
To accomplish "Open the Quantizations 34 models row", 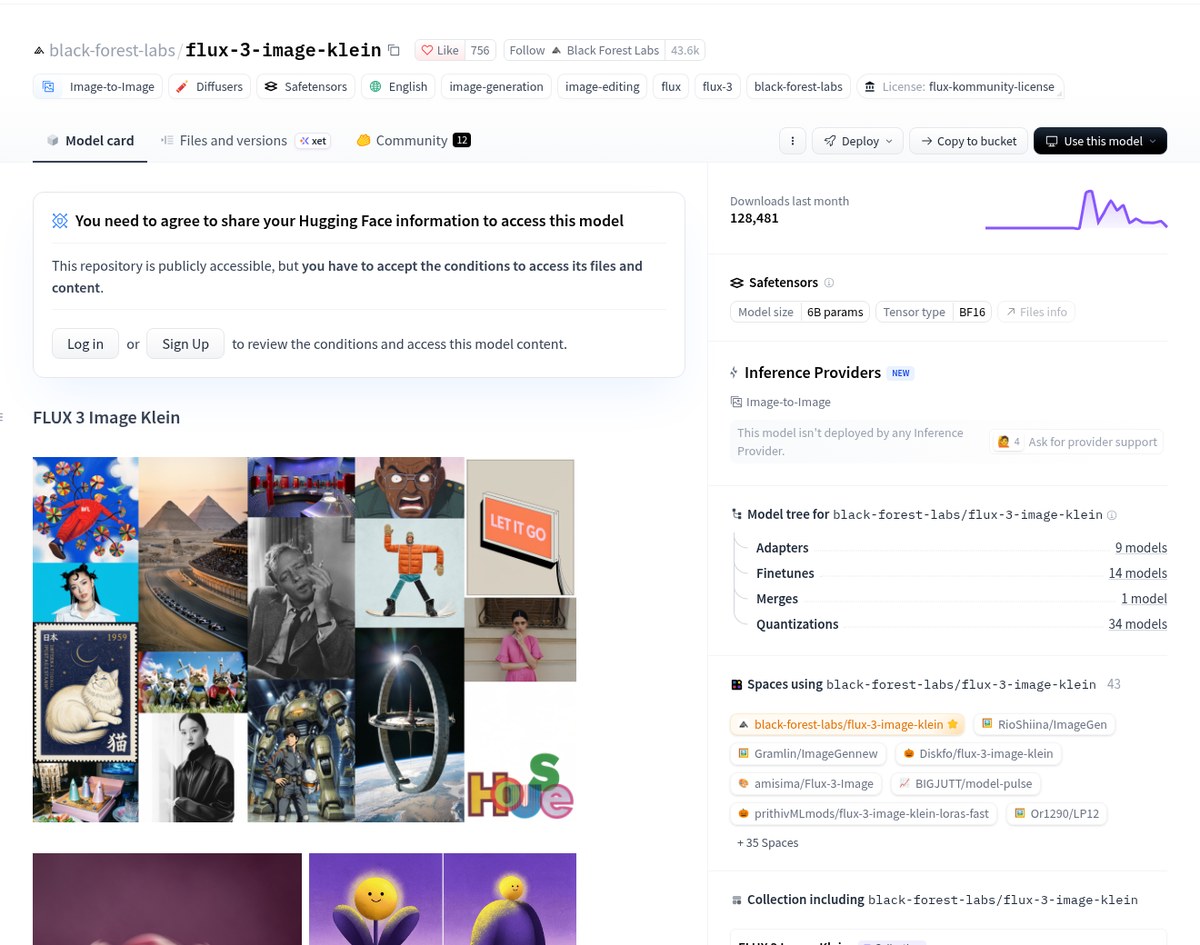I will pos(961,624).
